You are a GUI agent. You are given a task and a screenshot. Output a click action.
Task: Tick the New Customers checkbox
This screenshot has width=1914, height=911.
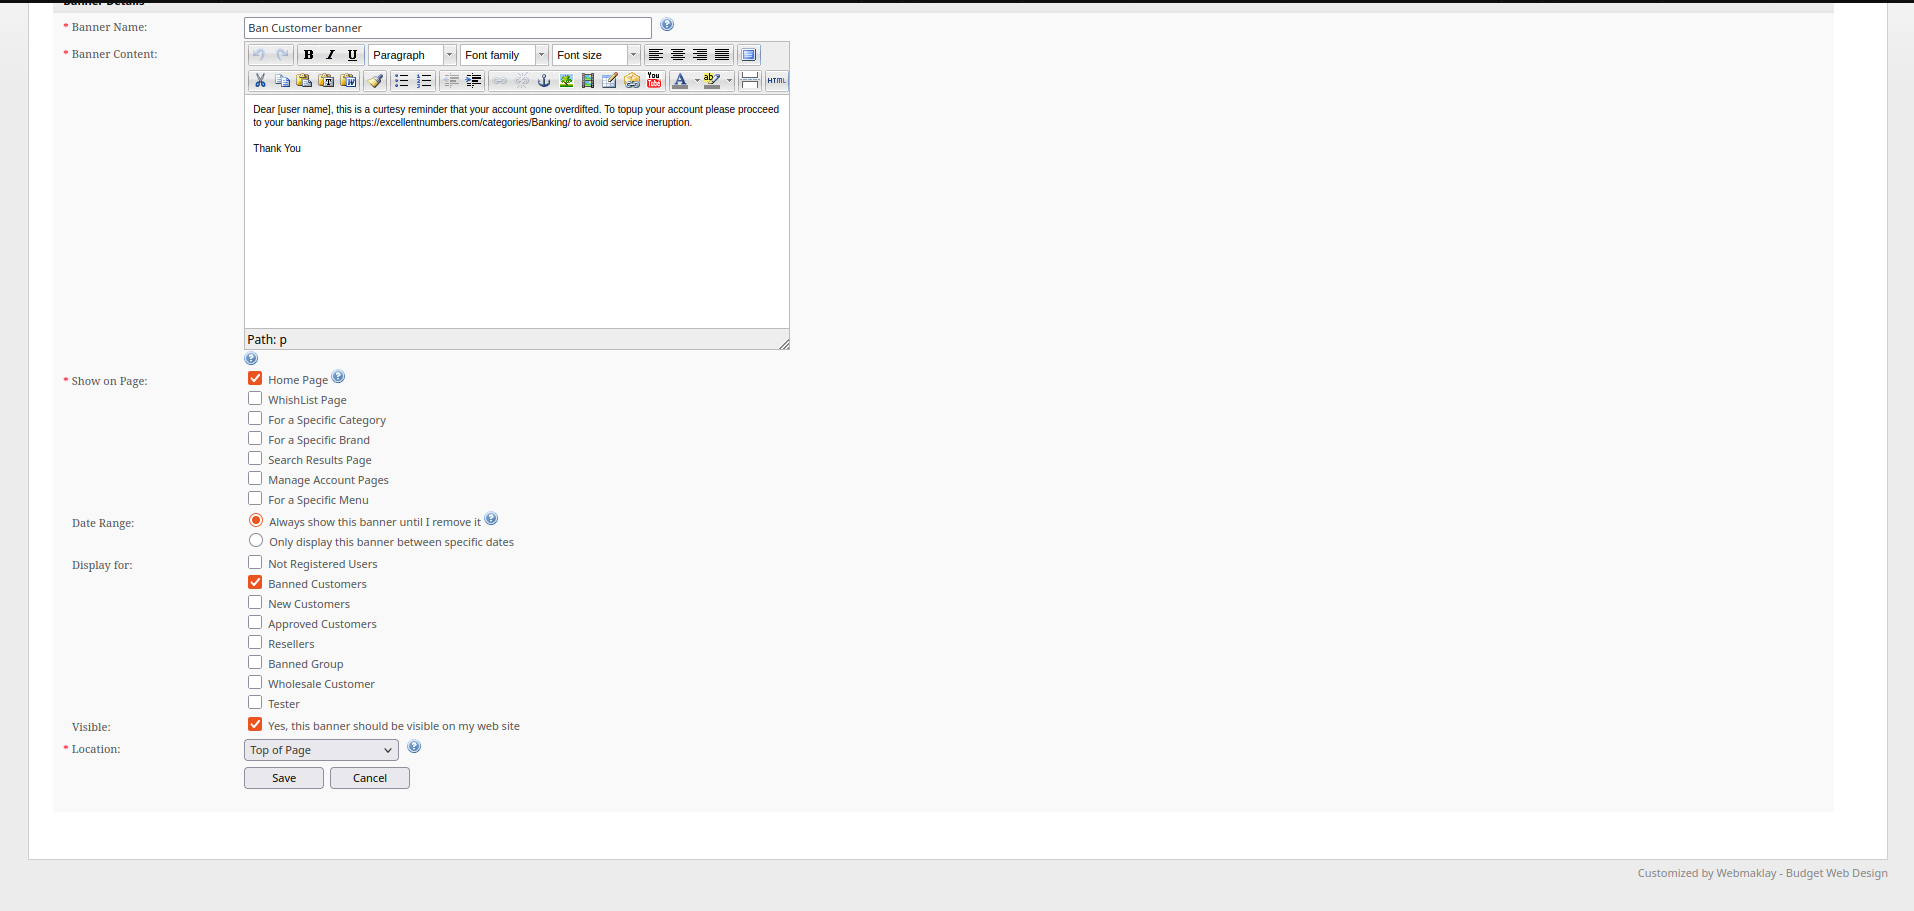coord(255,602)
